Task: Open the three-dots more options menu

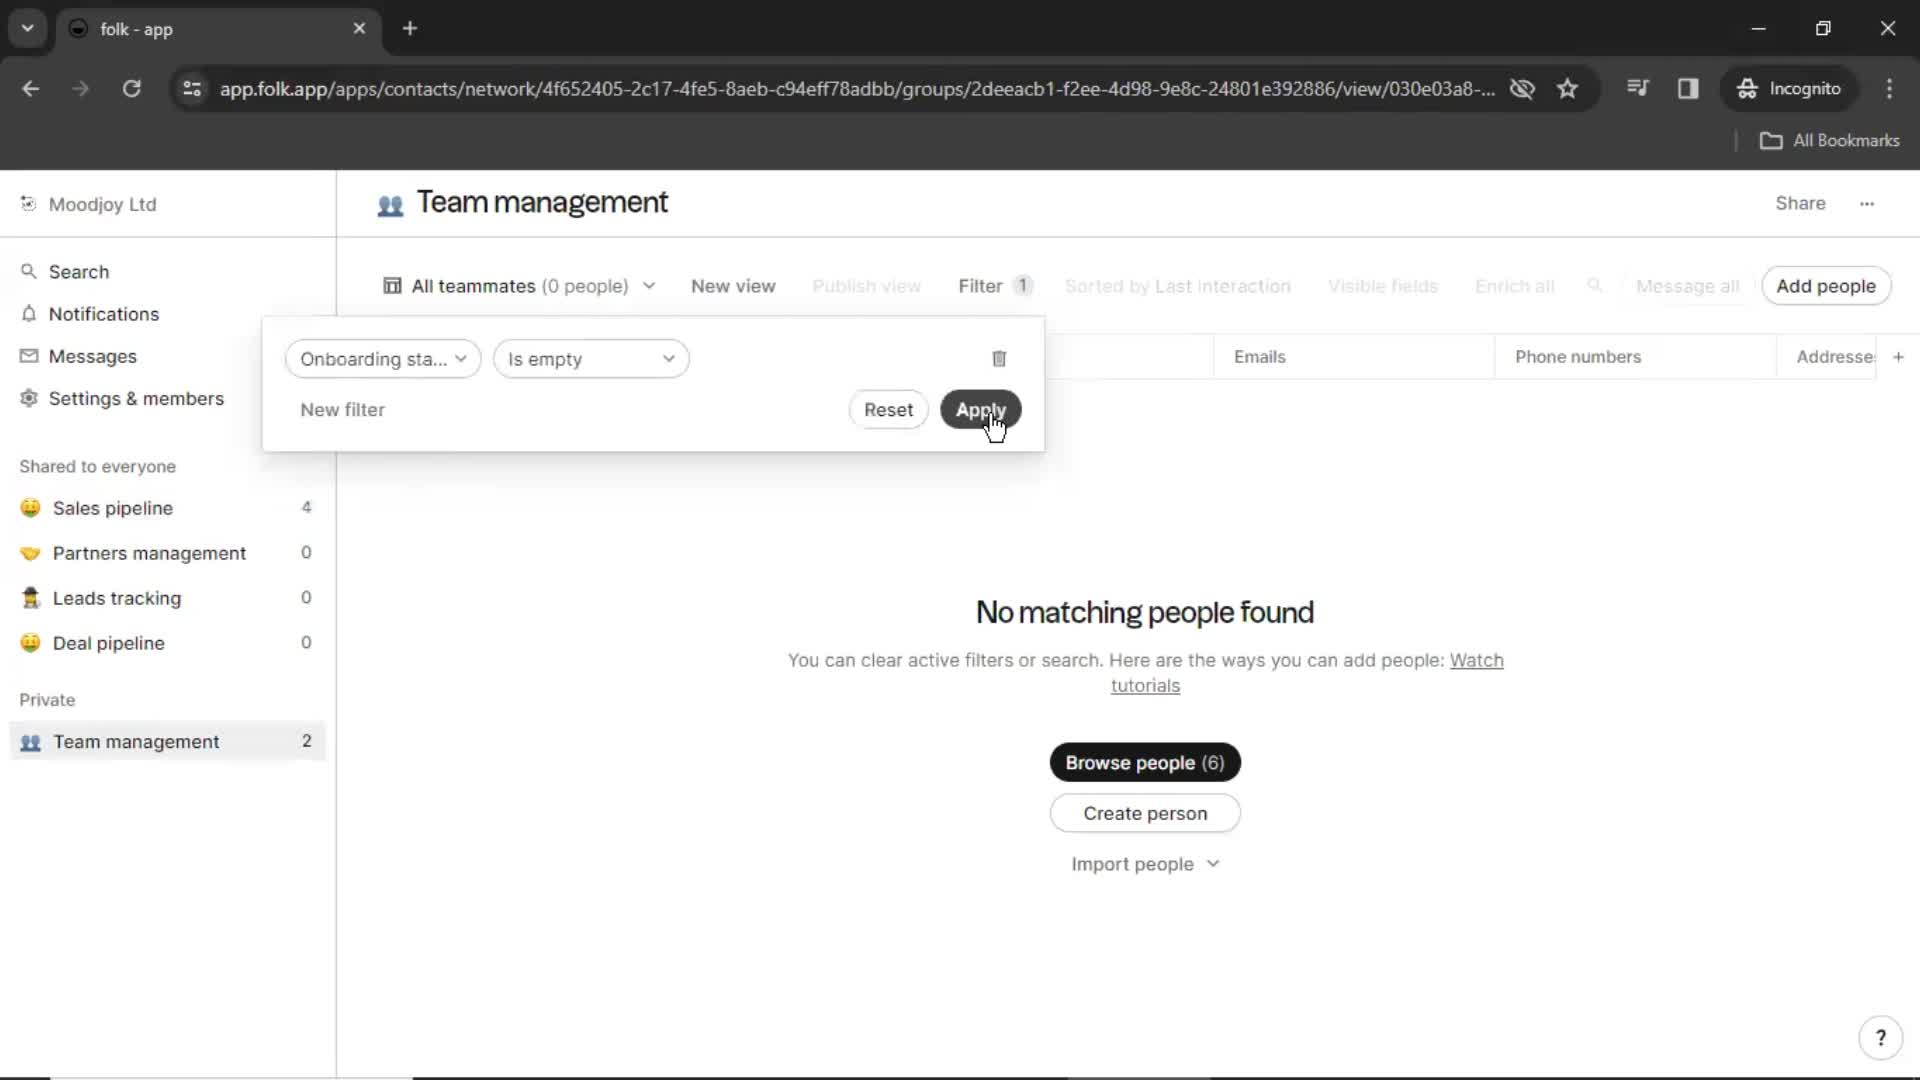Action: point(1866,203)
